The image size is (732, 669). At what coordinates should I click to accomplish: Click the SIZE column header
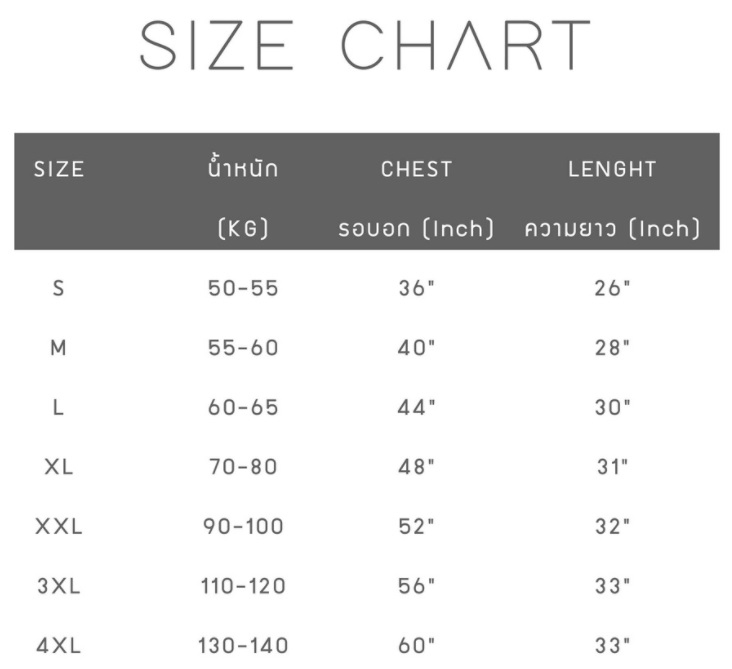pyautogui.click(x=59, y=169)
